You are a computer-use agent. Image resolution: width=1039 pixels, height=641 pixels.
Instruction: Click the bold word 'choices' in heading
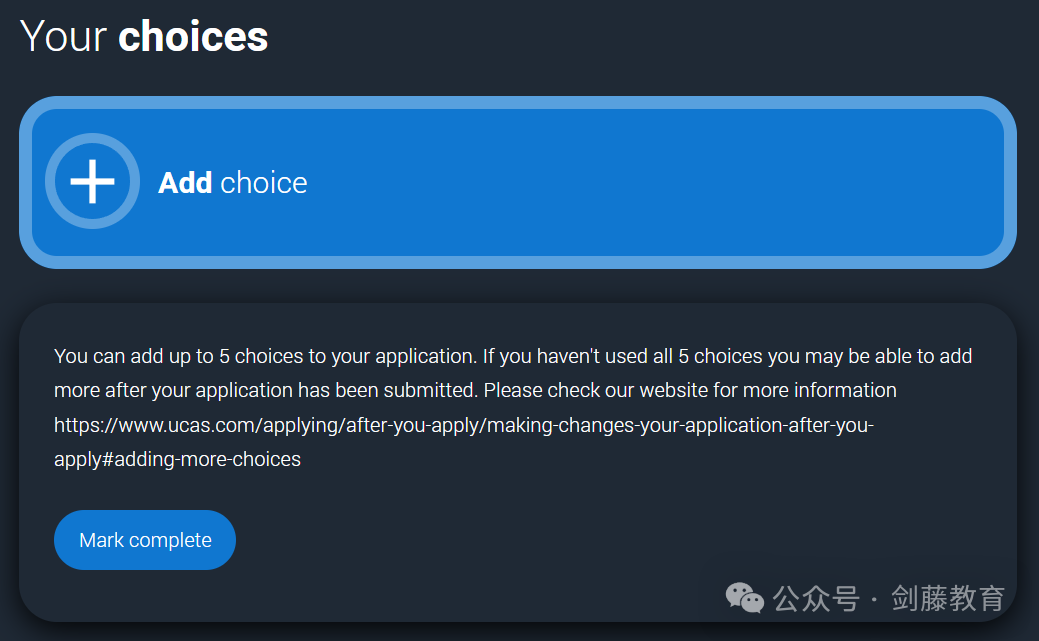point(193,35)
